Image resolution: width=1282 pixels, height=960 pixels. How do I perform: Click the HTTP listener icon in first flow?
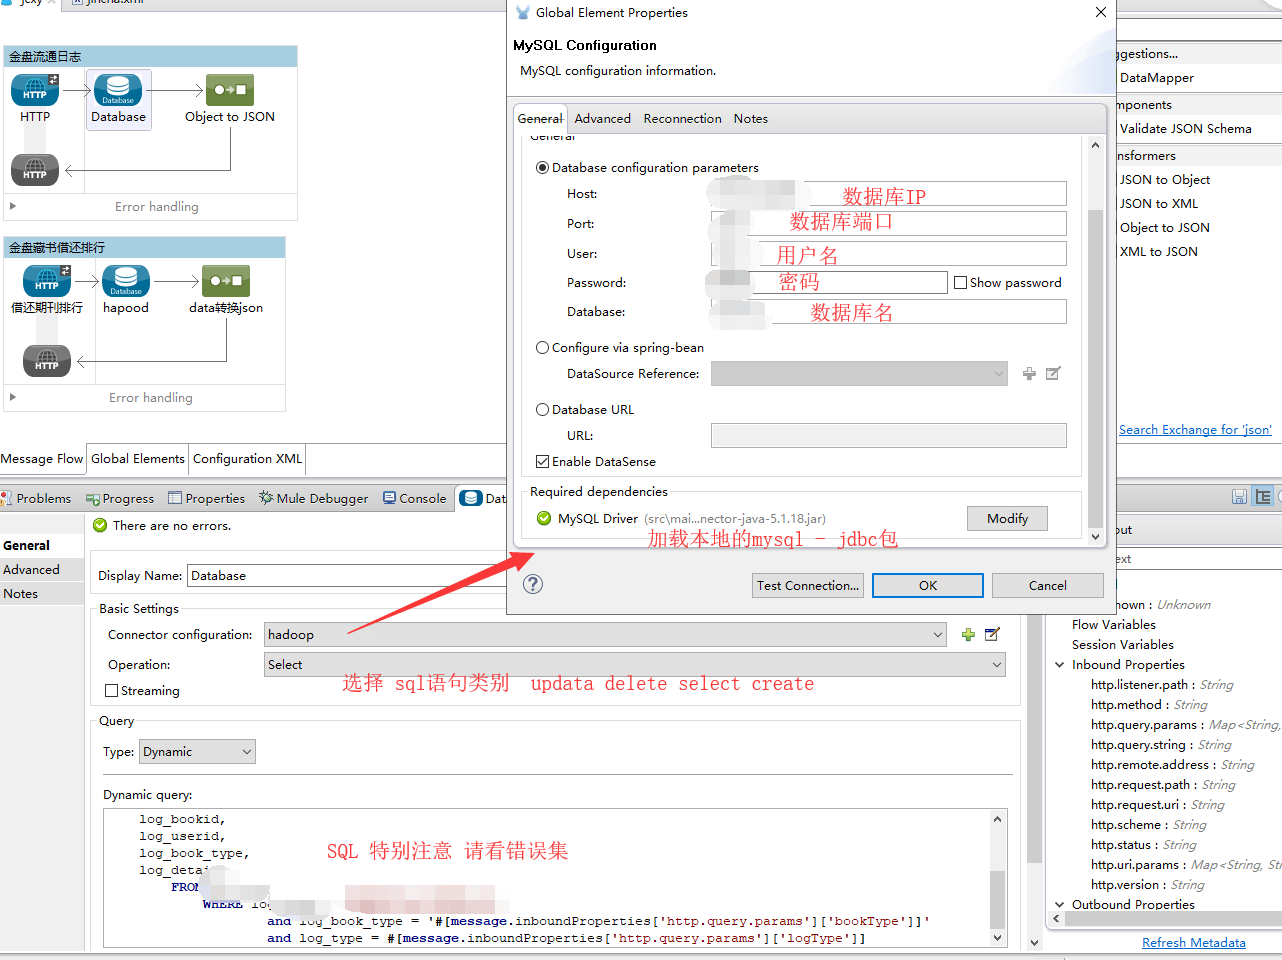(x=35, y=90)
